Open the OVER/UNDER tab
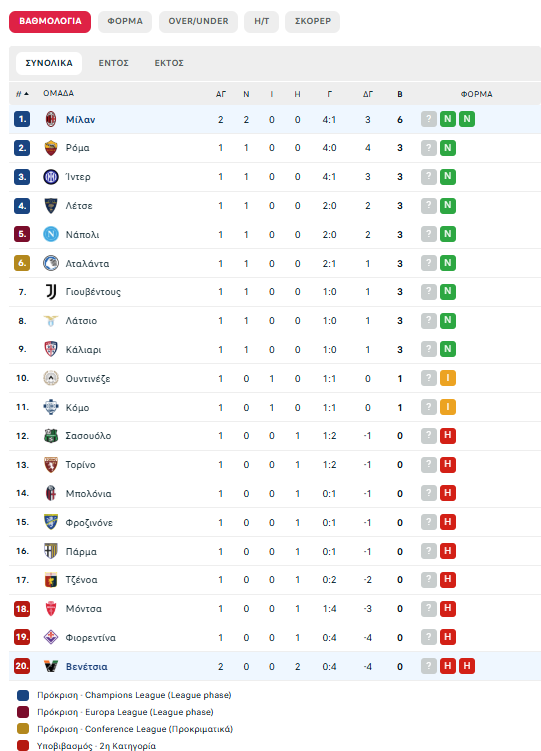This screenshot has height=751, width=541. point(198,22)
